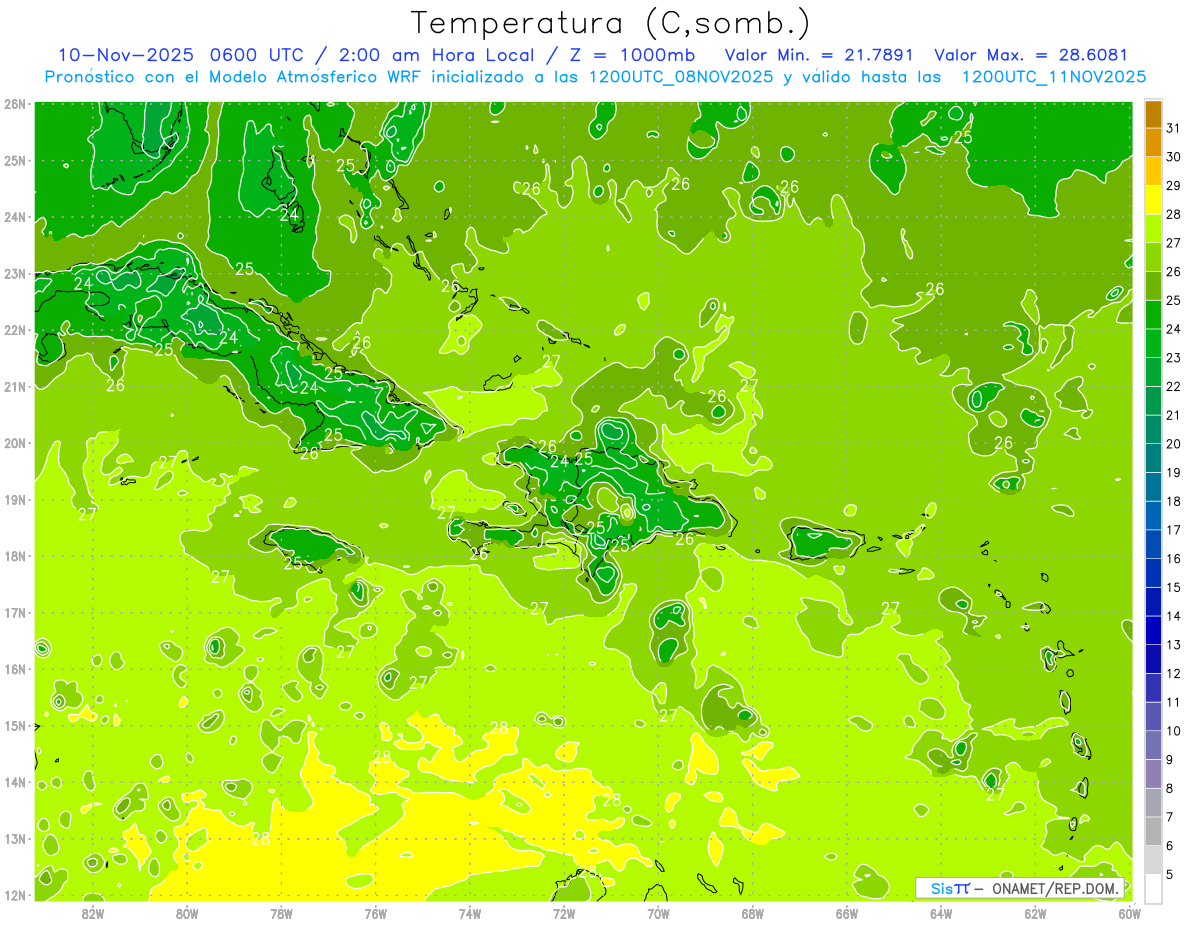Pick the dark blue legend band between 13 and 14

pos(1153,630)
